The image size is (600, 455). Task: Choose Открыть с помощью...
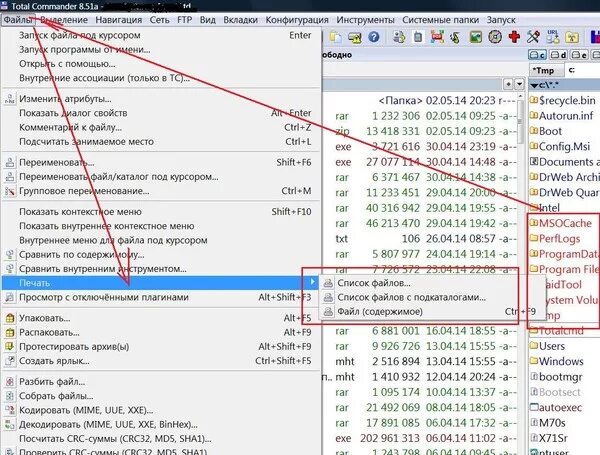pyautogui.click(x=161, y=64)
